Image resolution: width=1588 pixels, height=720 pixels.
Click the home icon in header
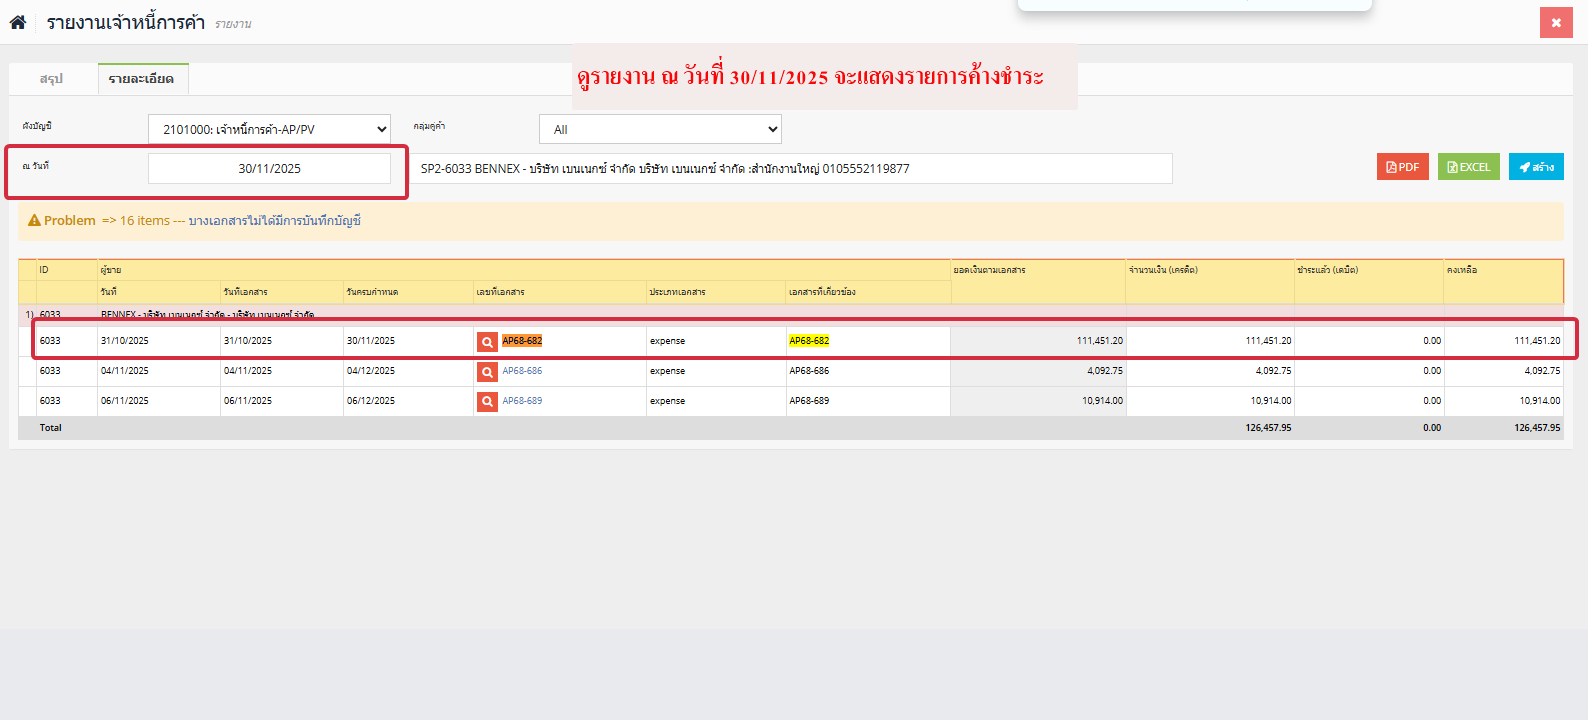tap(18, 22)
